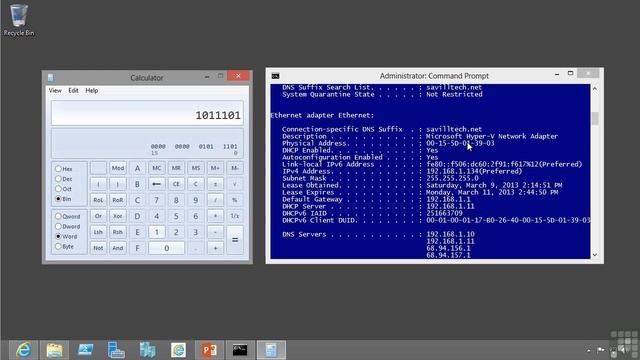The image size is (640, 360).
Task: Open the PowerPoint taskbar icon
Action: [x=209, y=350]
